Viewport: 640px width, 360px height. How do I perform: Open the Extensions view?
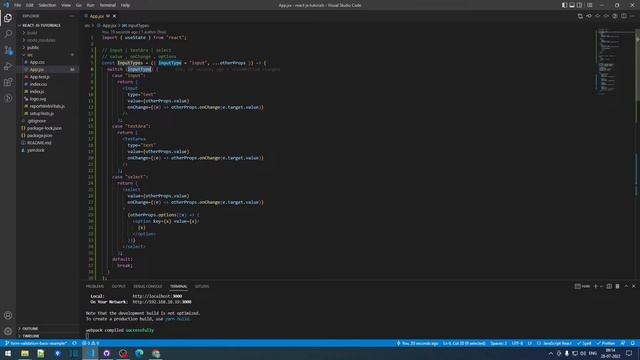pos(8,82)
